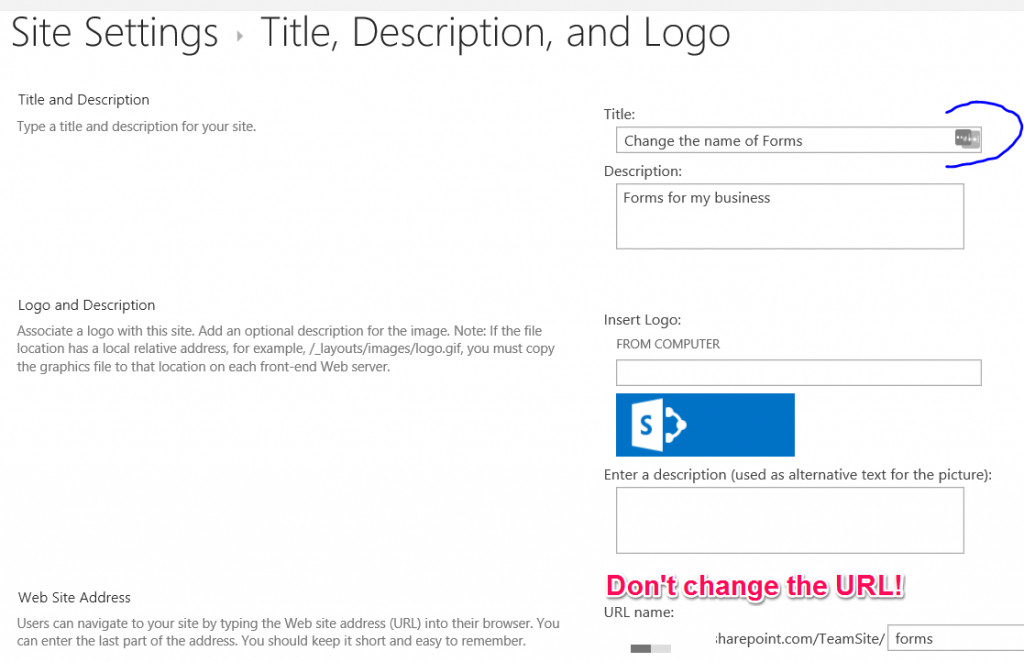Click the blue SharePoint logo preview image
The height and width of the screenshot is (662, 1024).
[x=705, y=424]
